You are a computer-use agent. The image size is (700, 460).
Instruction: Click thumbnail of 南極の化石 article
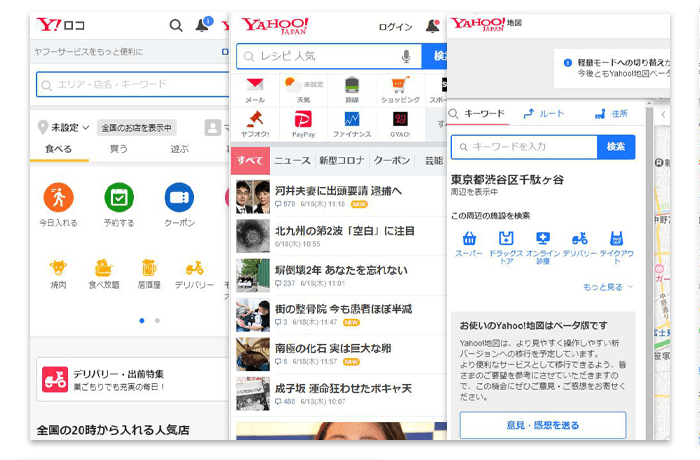click(x=253, y=354)
